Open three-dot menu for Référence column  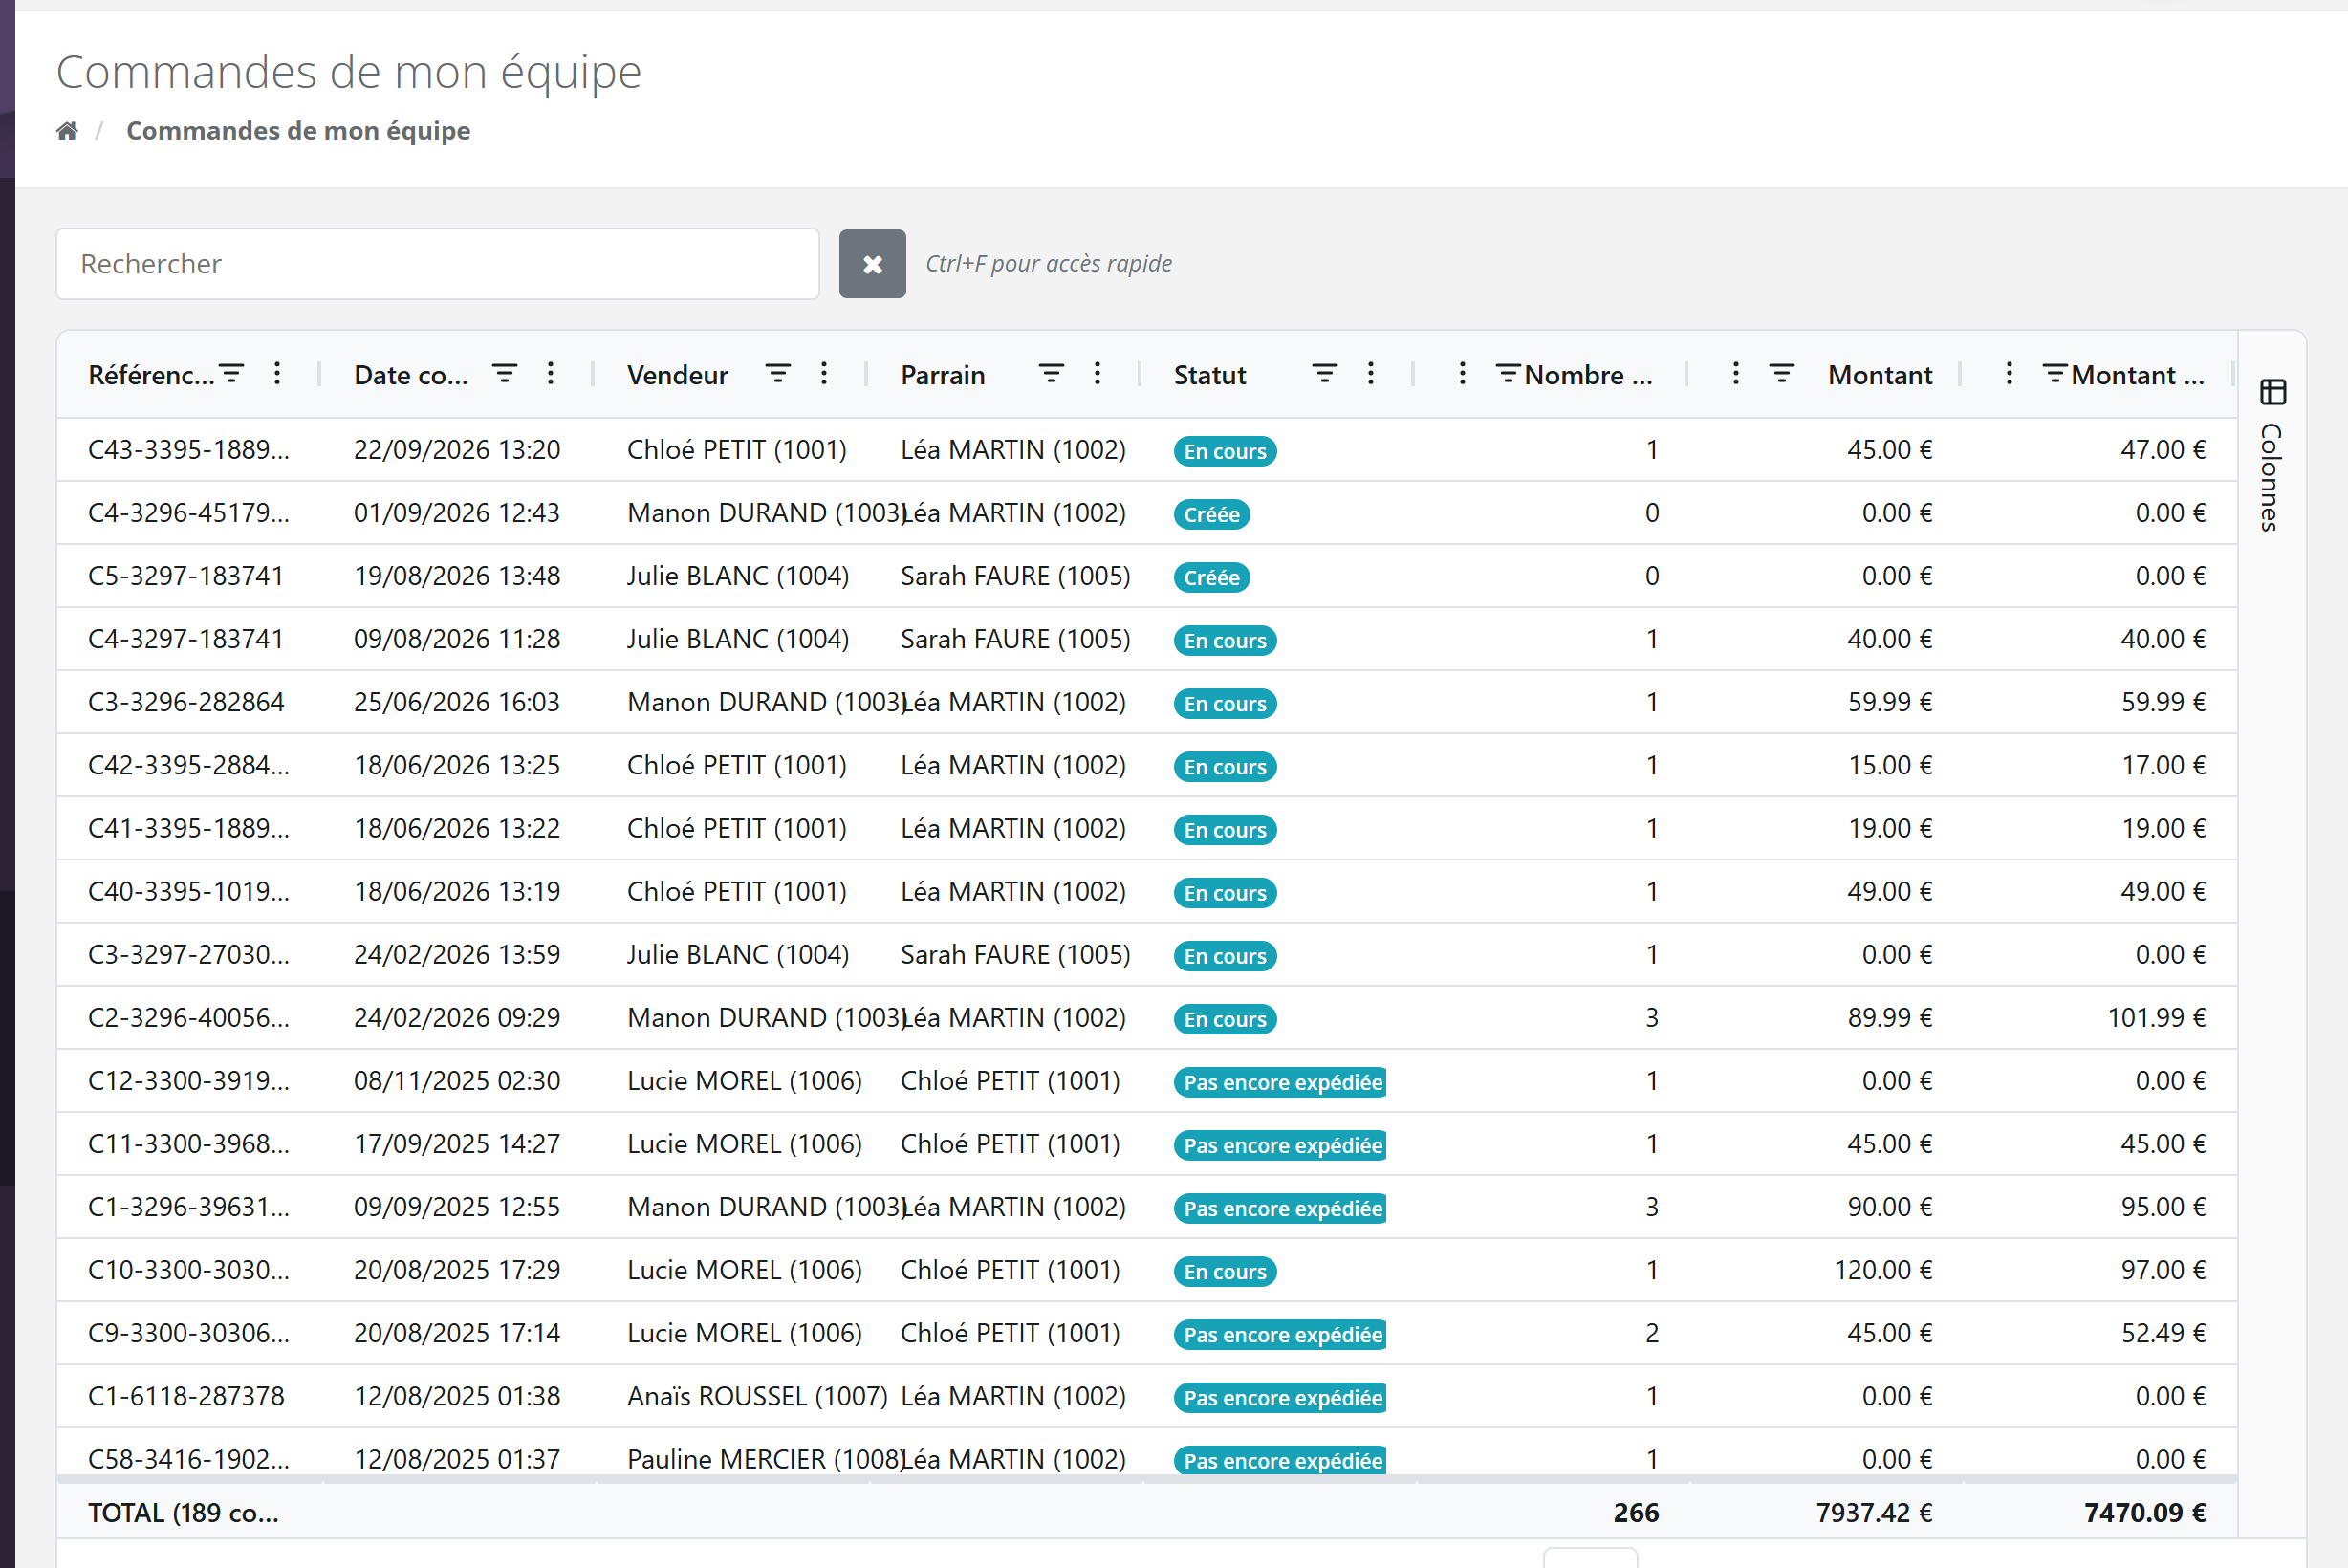277,374
